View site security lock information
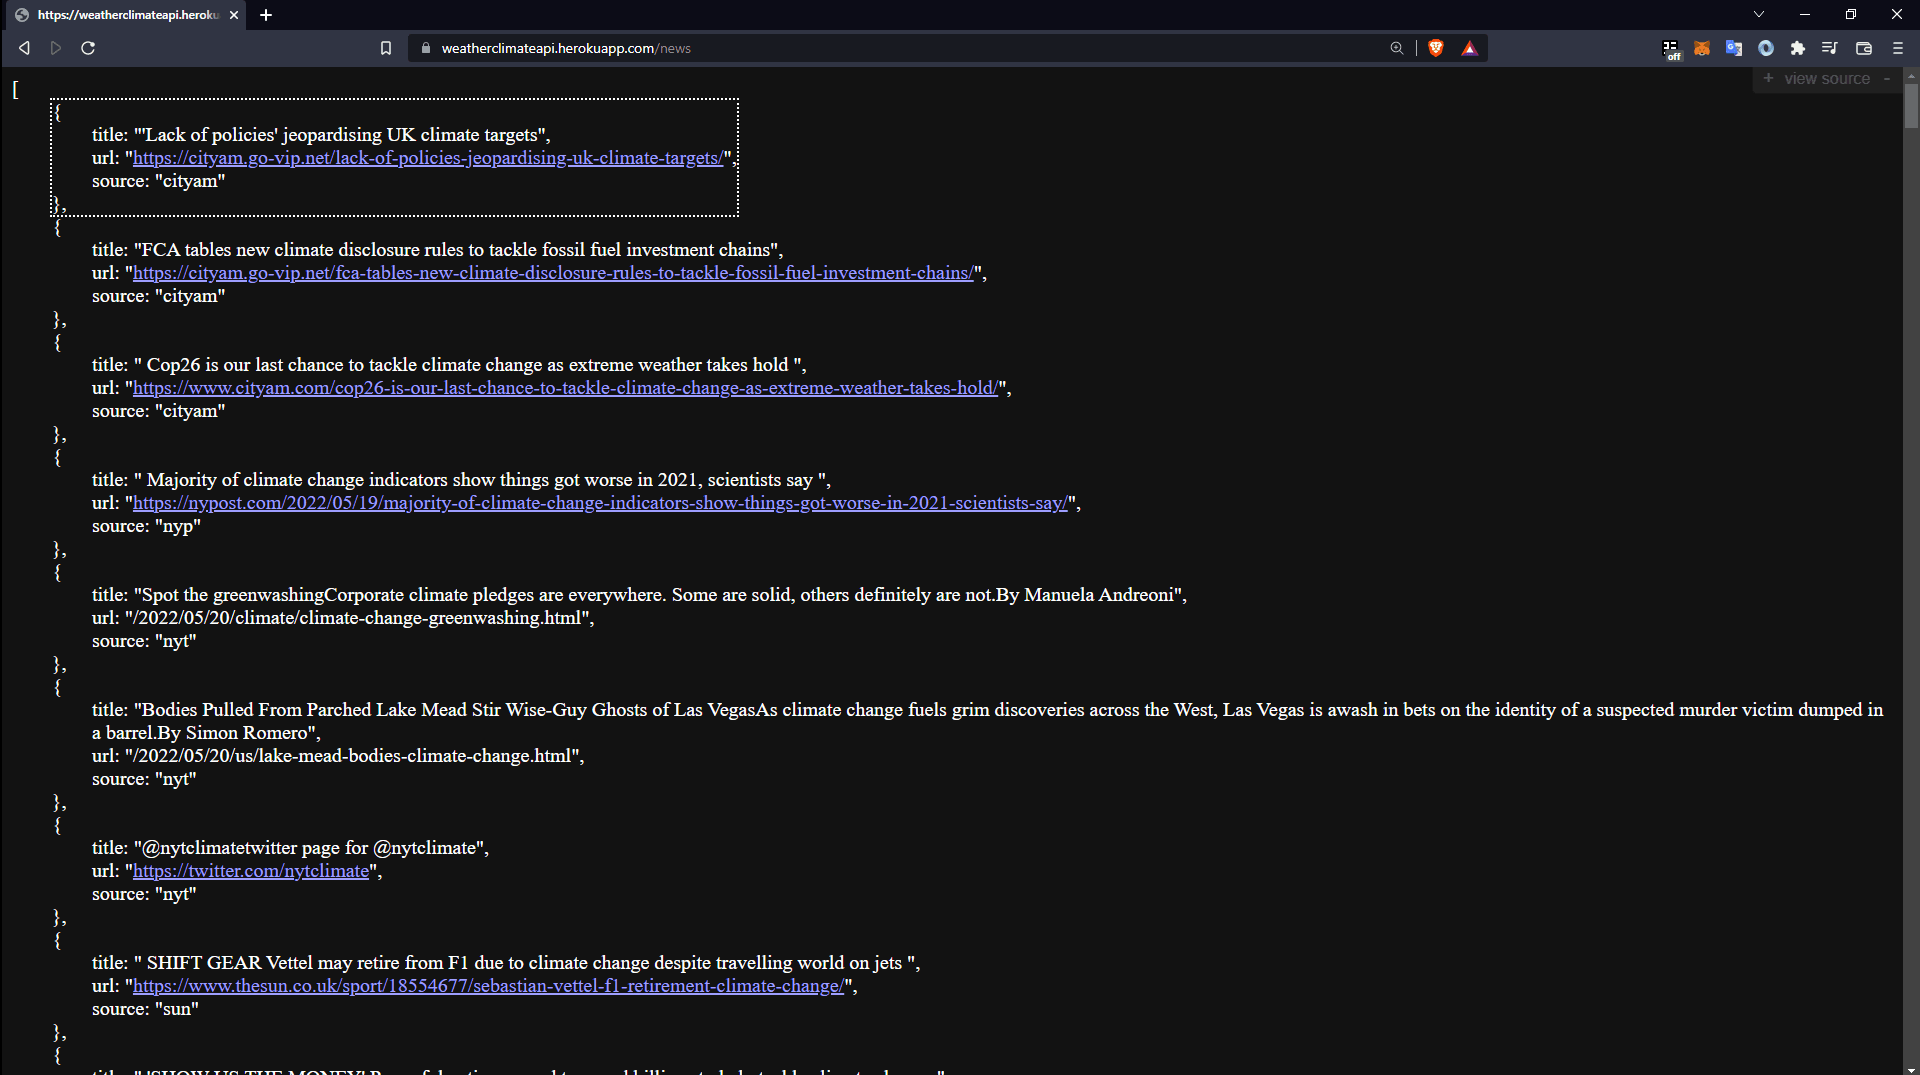 [426, 48]
